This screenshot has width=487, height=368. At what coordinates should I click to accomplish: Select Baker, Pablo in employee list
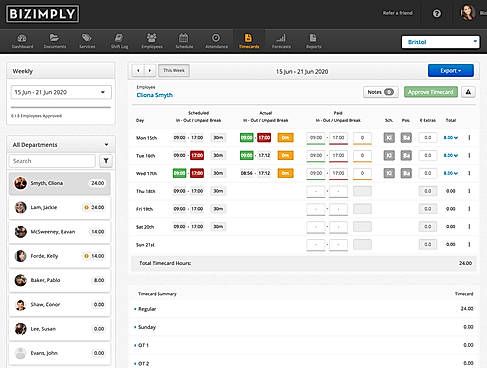click(60, 280)
